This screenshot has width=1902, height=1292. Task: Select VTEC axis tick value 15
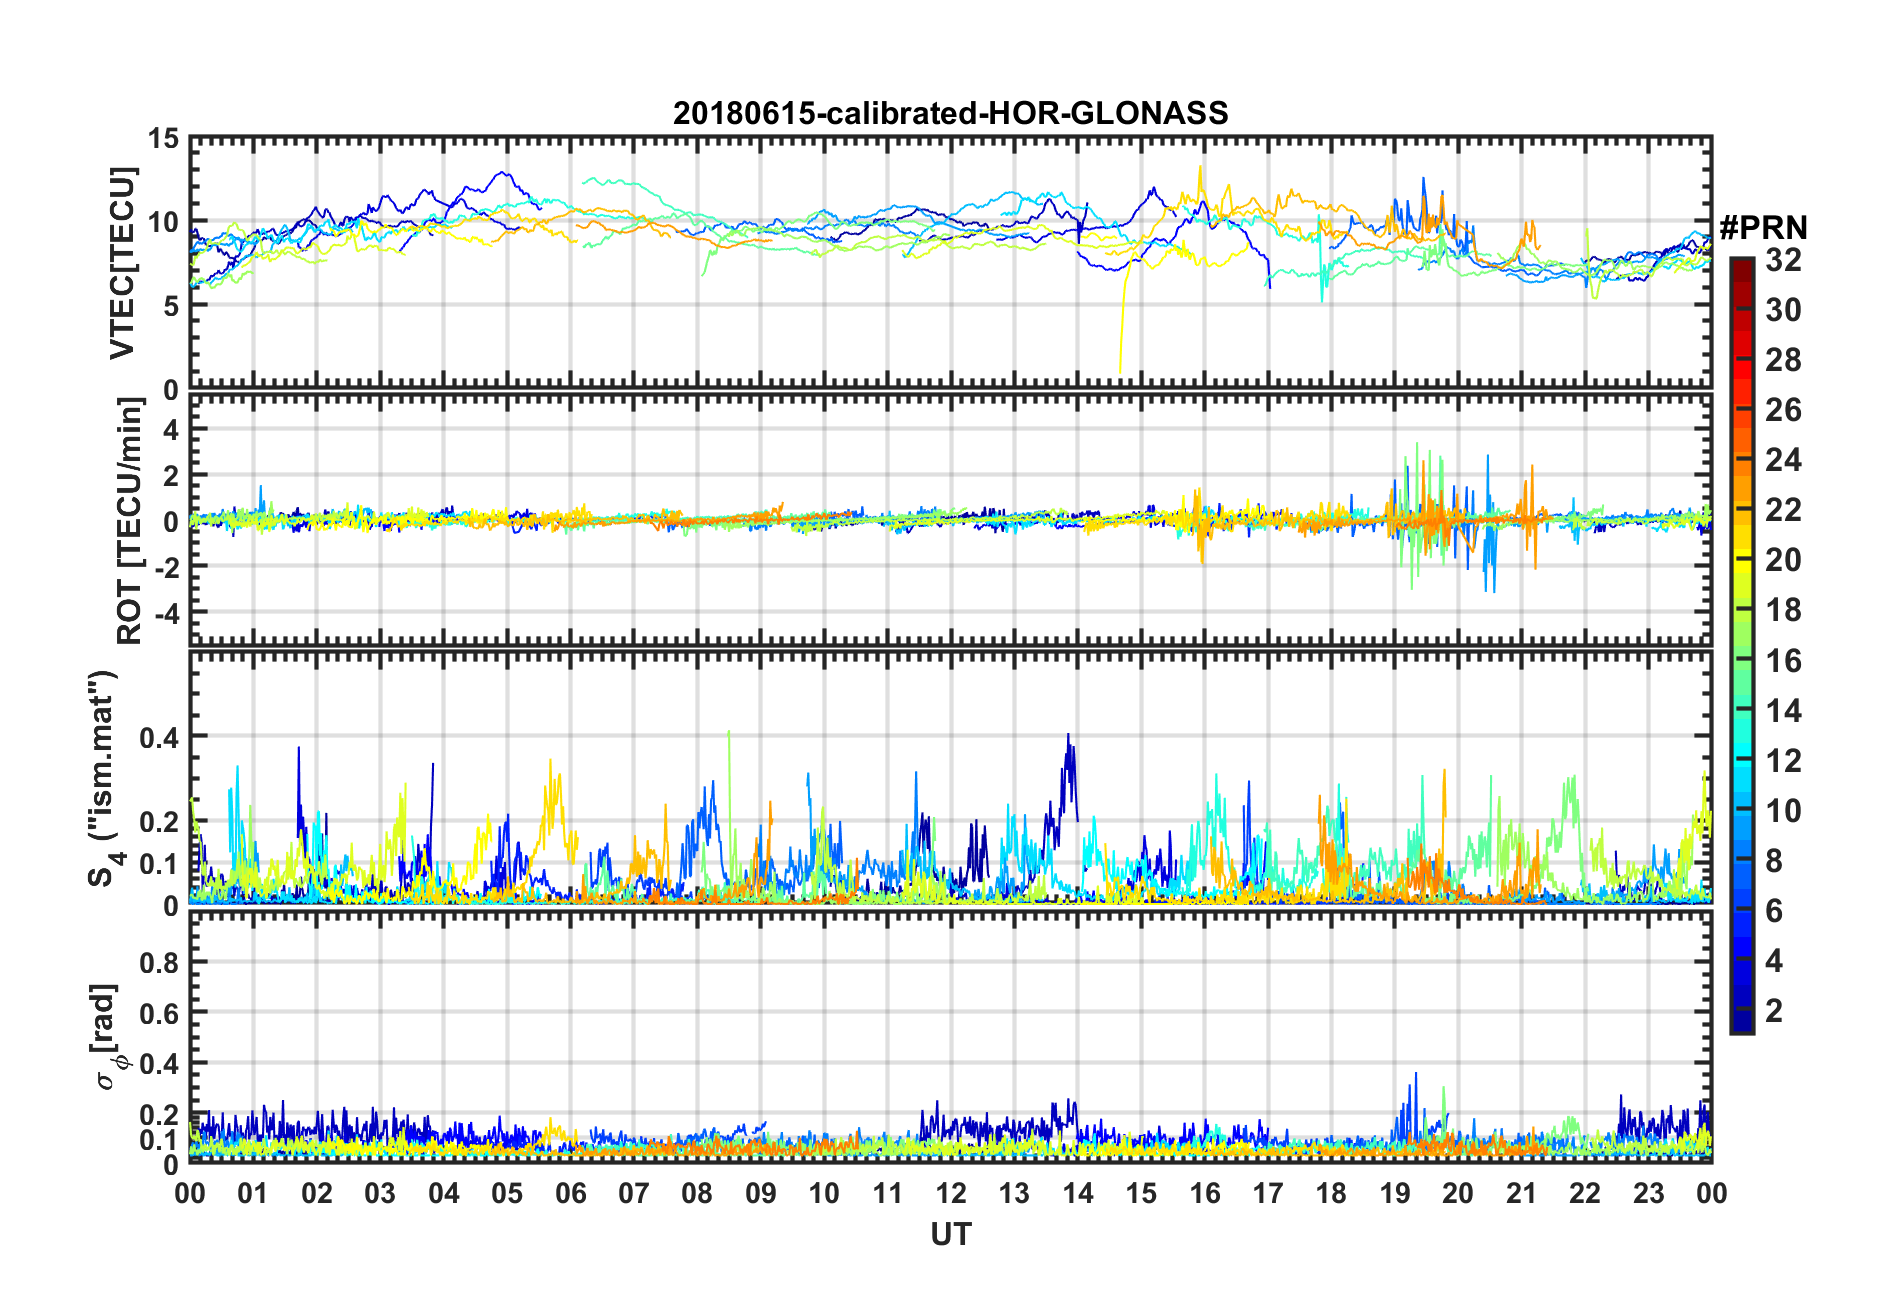click(163, 139)
